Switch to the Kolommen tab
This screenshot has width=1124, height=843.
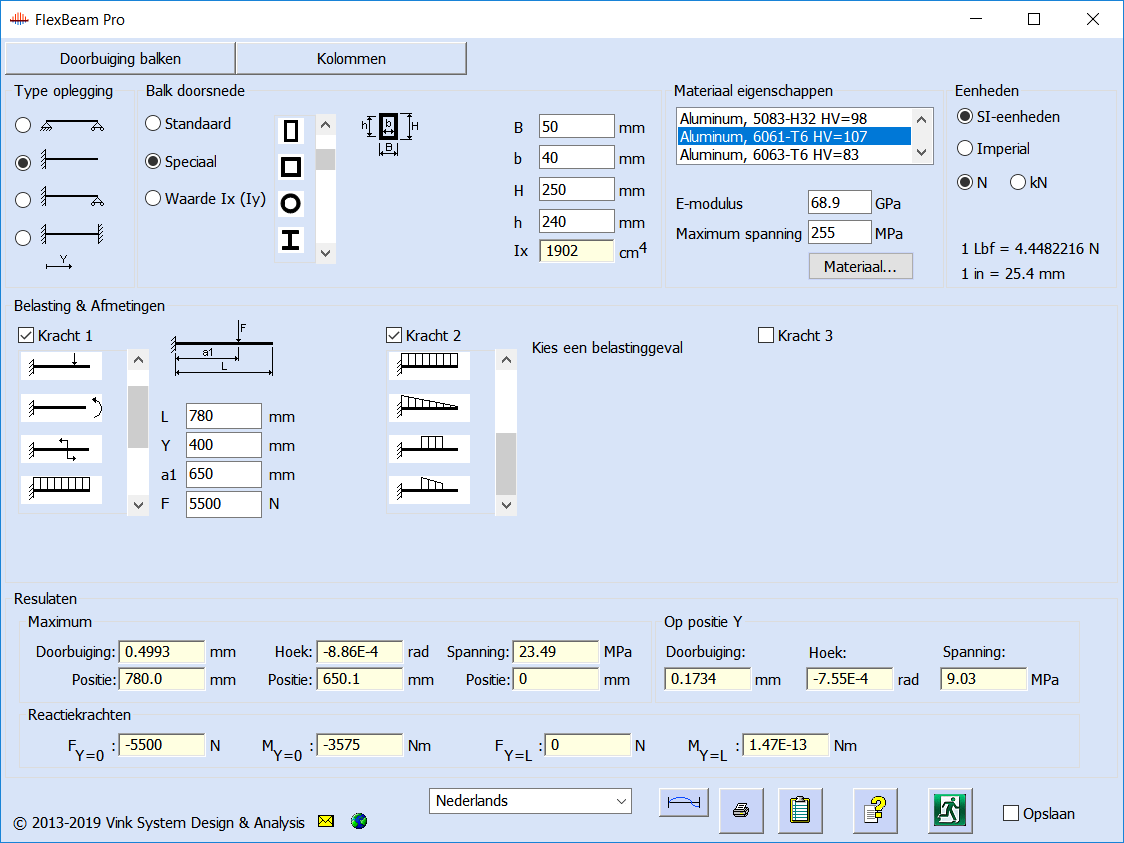(x=351, y=59)
